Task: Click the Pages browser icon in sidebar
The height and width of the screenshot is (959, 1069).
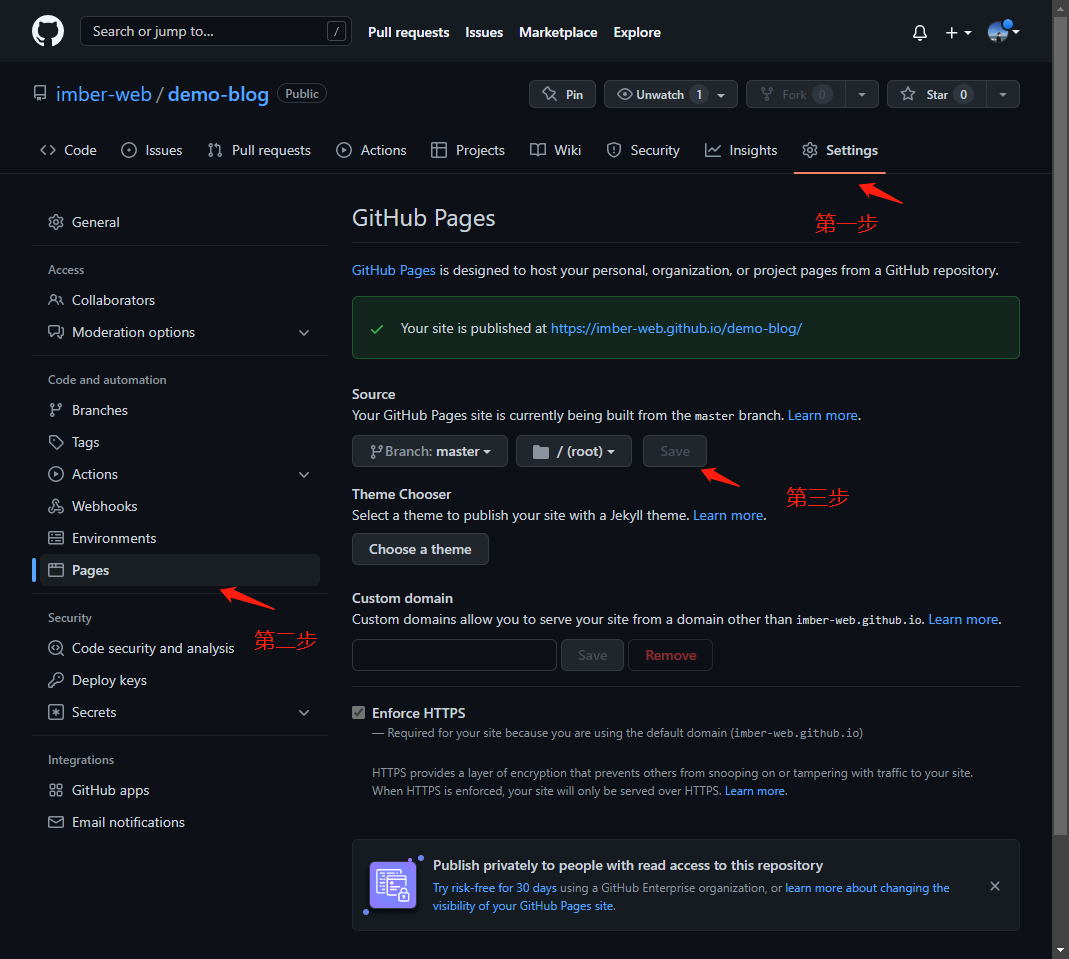Action: point(56,570)
